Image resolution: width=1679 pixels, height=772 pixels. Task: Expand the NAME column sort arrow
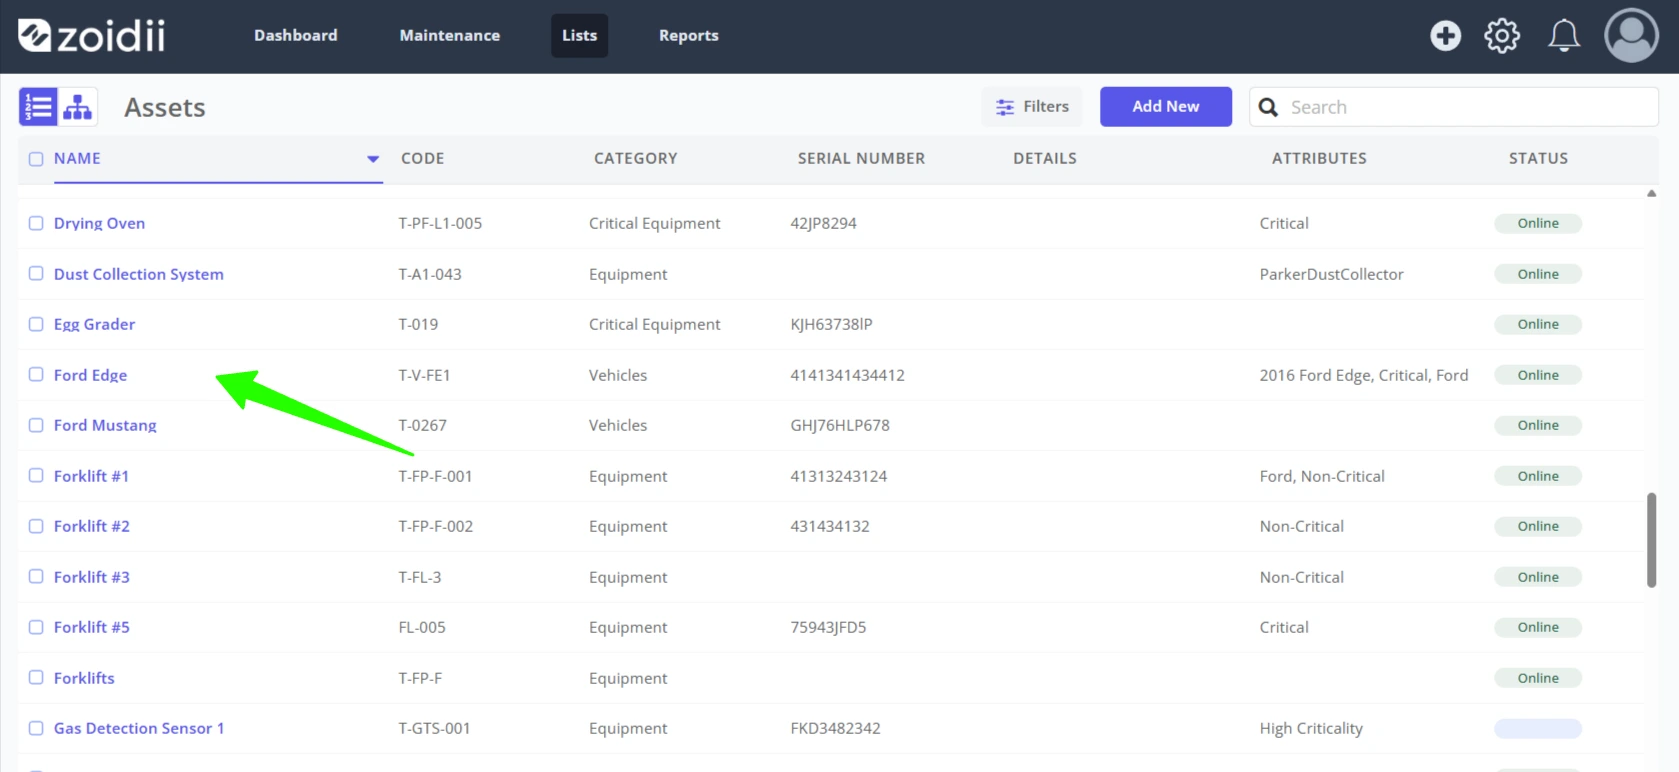tap(373, 159)
